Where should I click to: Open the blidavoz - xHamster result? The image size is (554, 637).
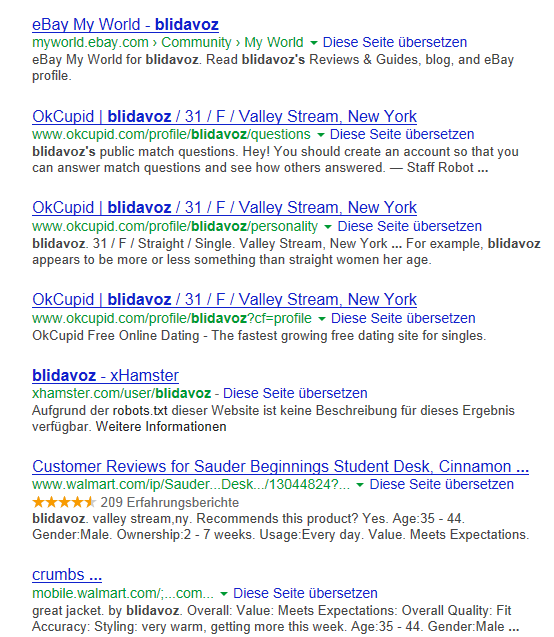[105, 375]
